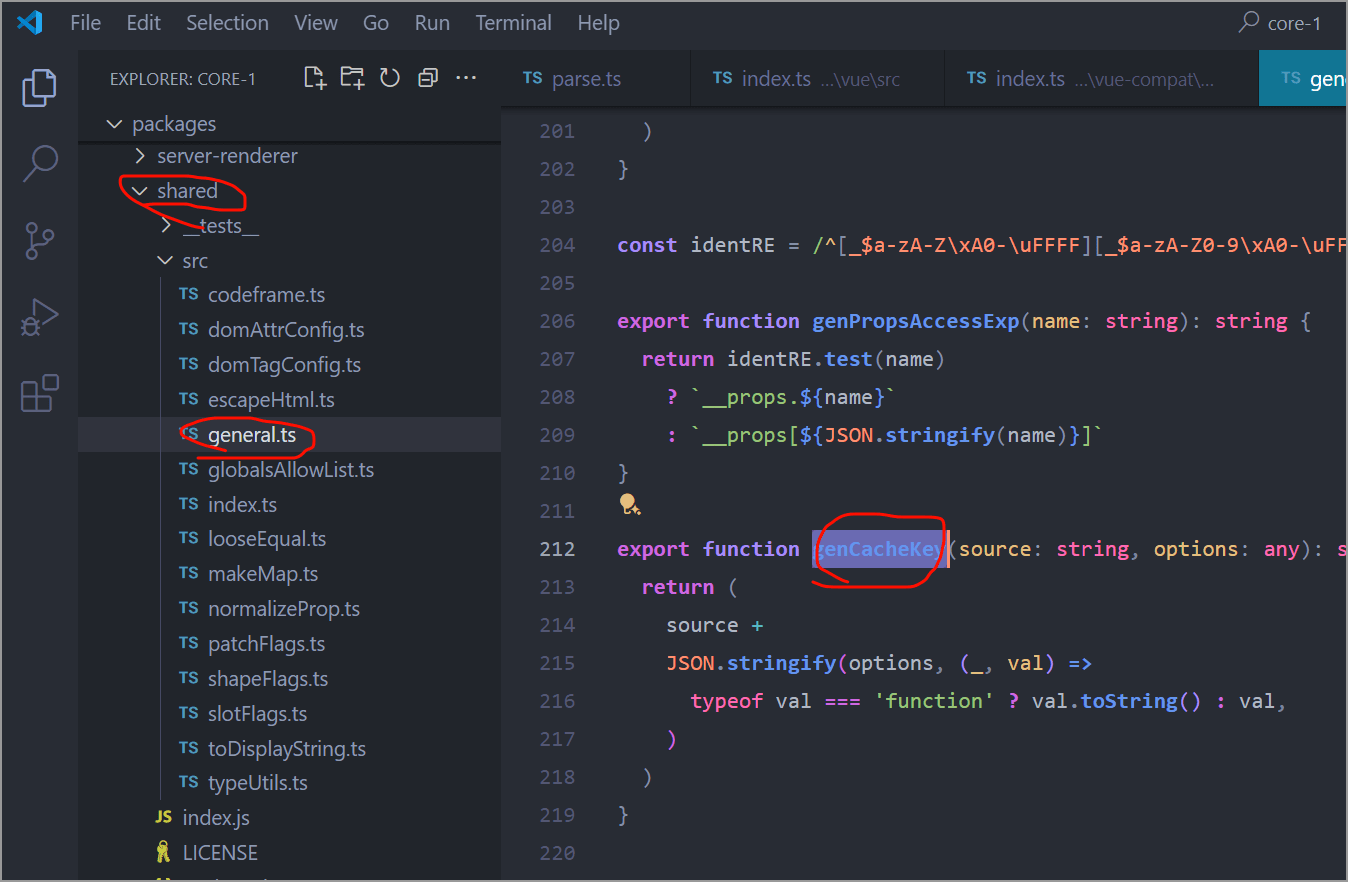This screenshot has height=882, width=1348.
Task: Expand the server-renderer folder
Action: (x=140, y=156)
